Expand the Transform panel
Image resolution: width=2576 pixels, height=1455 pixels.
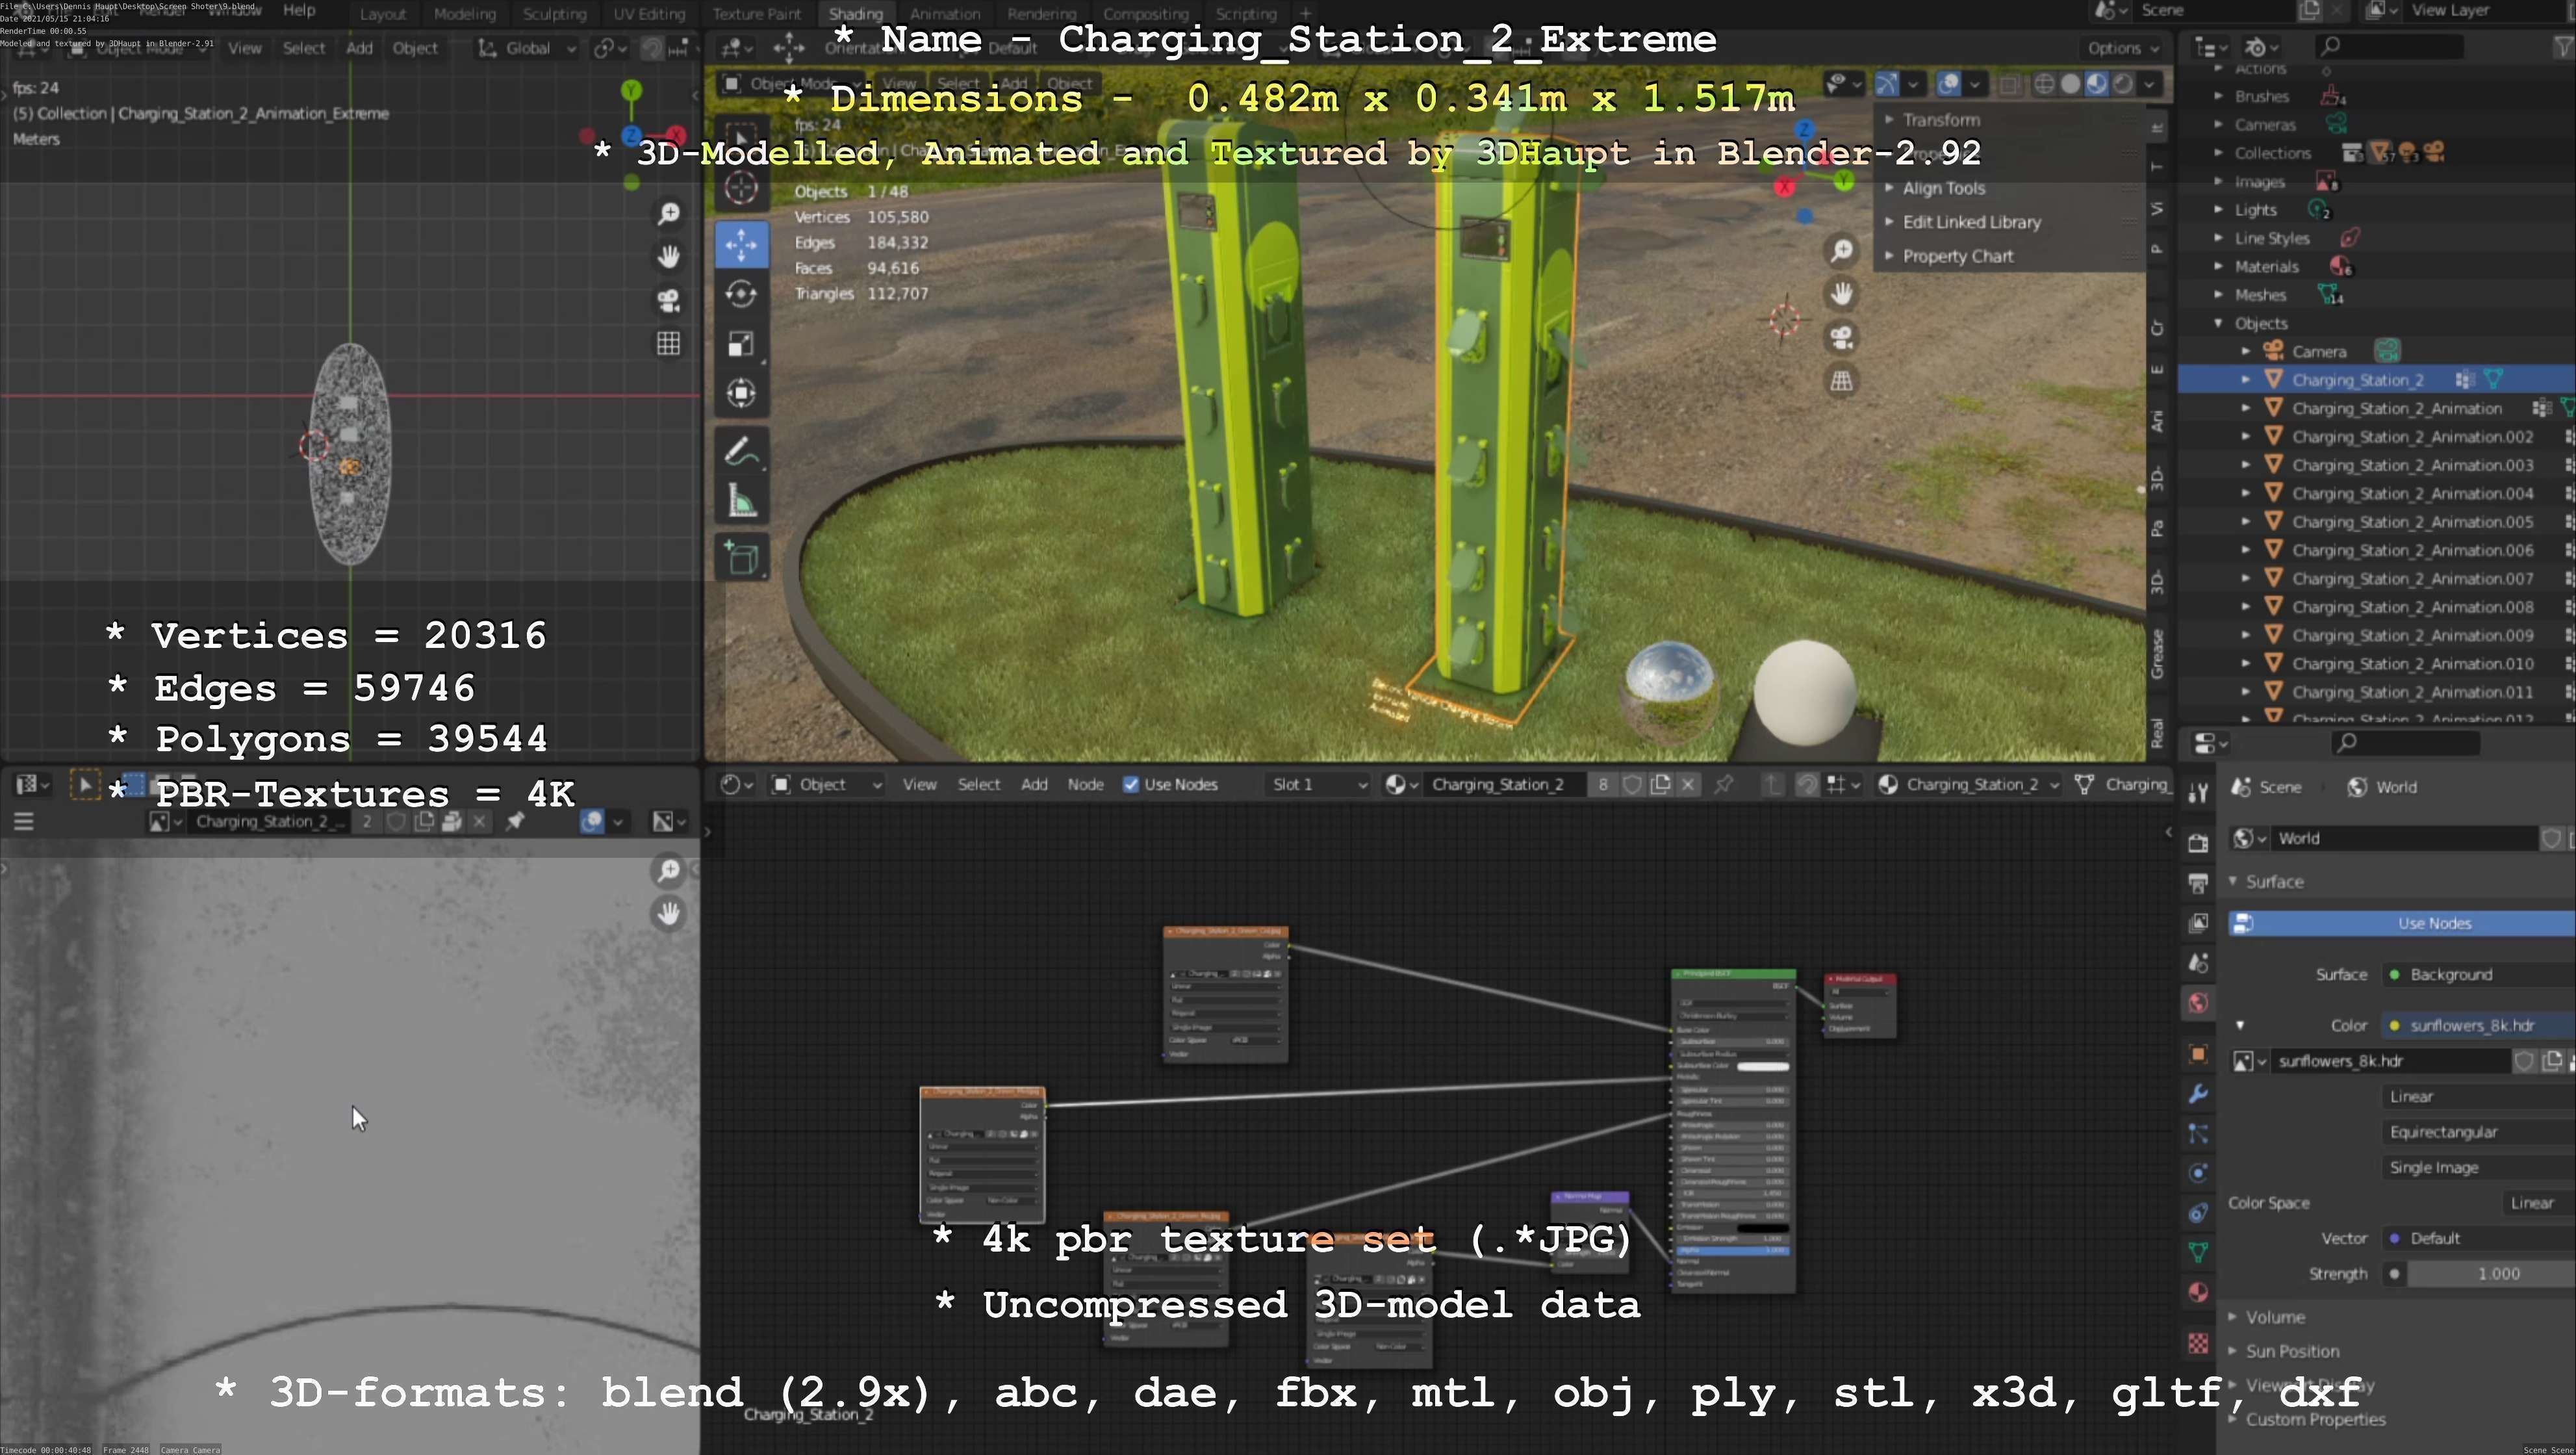tap(1941, 120)
